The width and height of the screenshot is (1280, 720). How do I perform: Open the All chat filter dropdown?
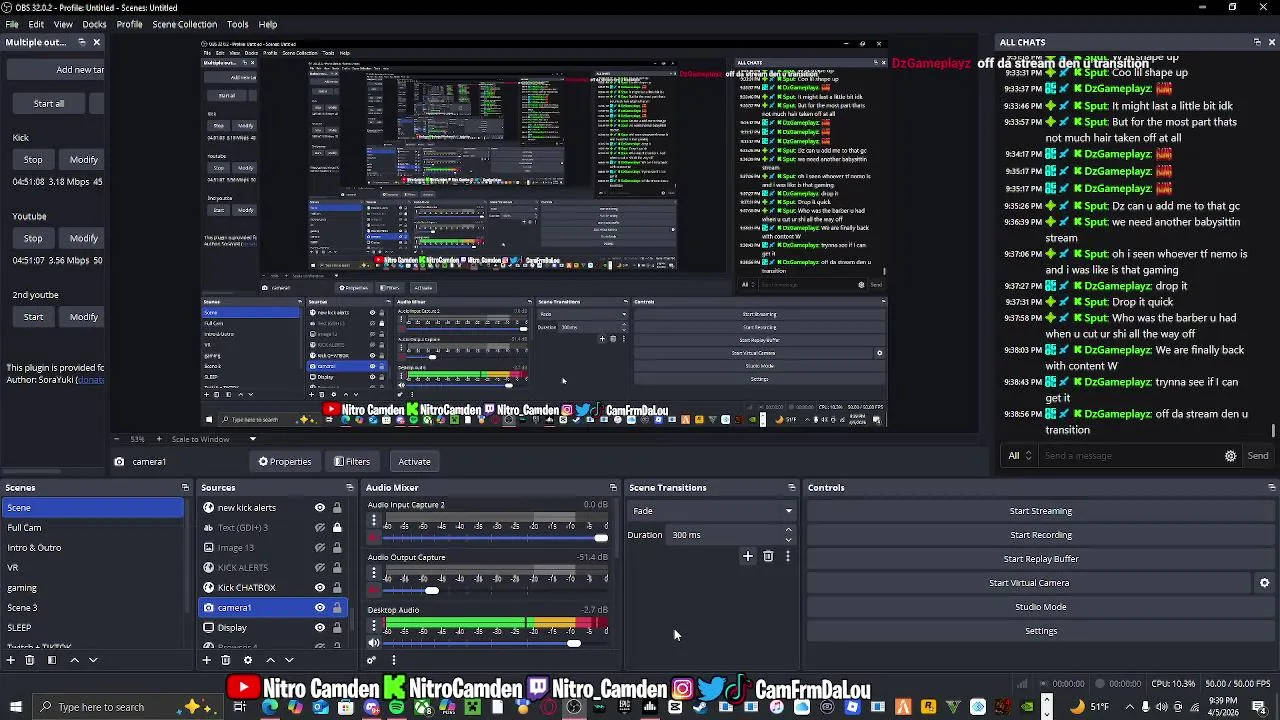coord(1020,456)
